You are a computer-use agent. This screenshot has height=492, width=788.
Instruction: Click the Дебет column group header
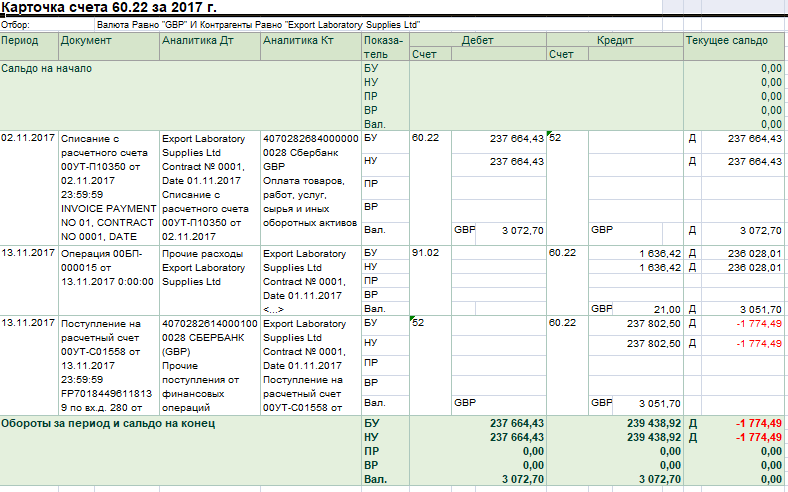pyautogui.click(x=477, y=41)
